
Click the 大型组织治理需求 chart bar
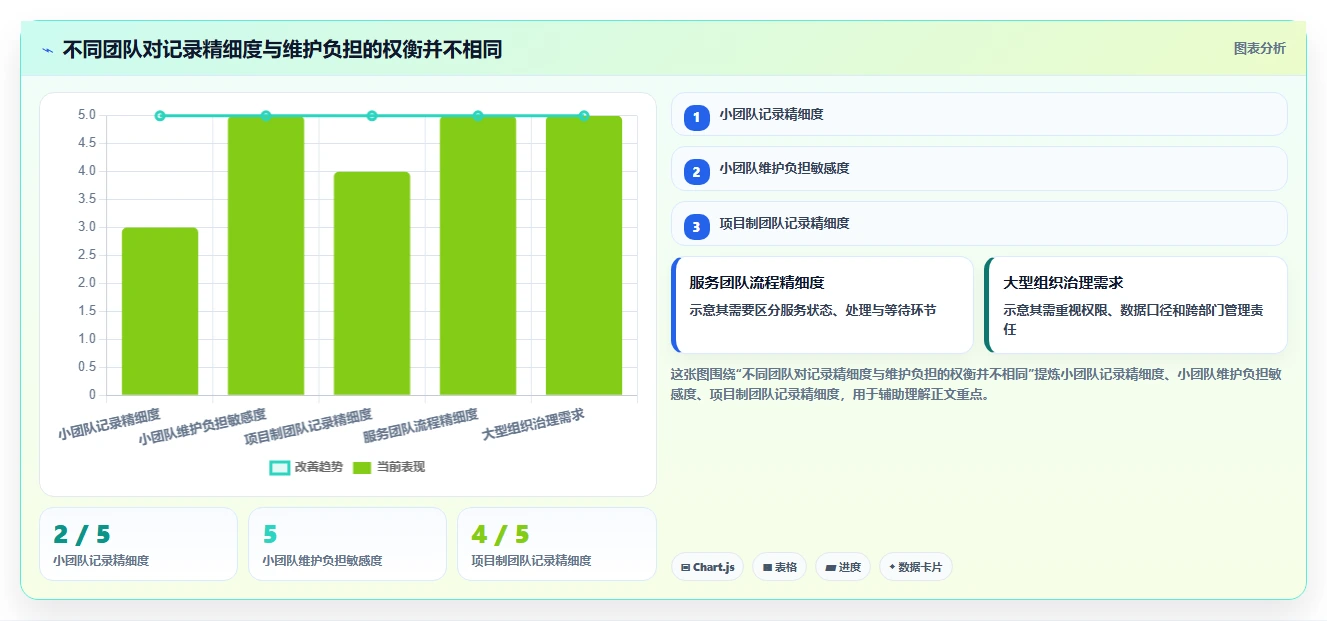584,255
